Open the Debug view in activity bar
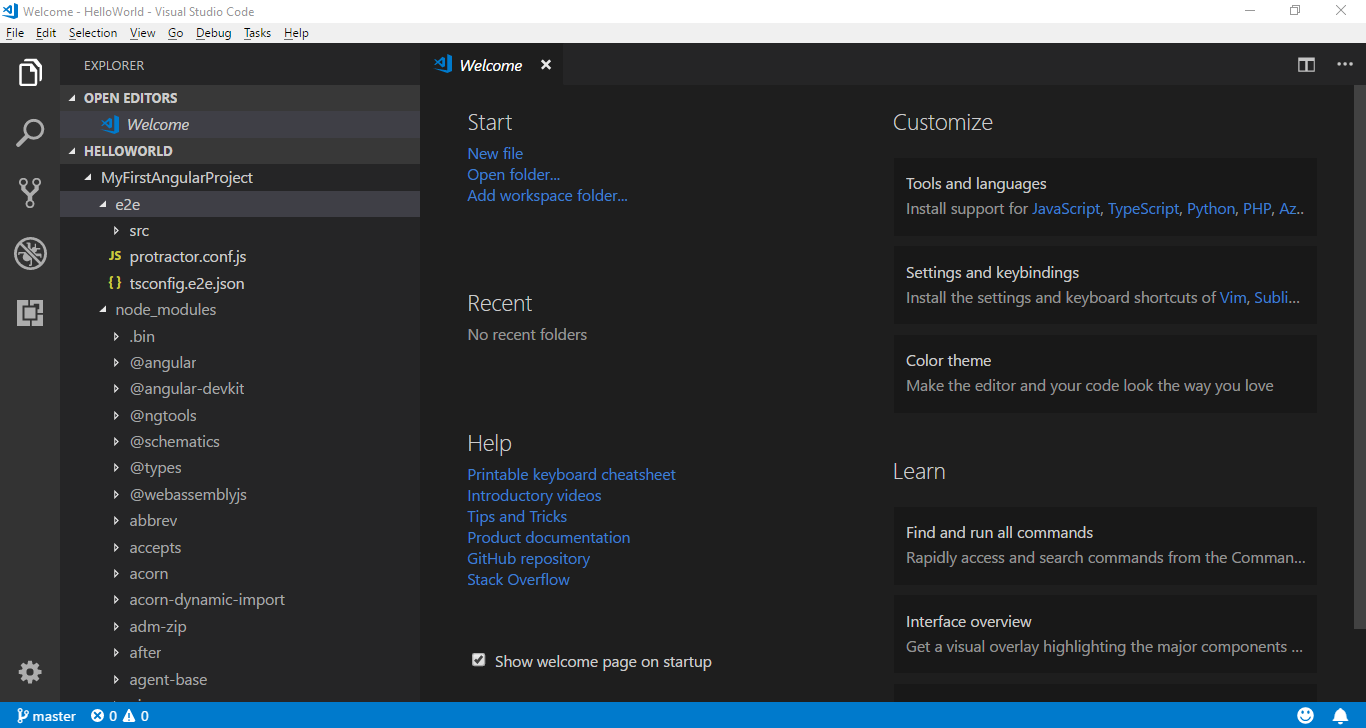This screenshot has height=728, width=1366. tap(30, 253)
